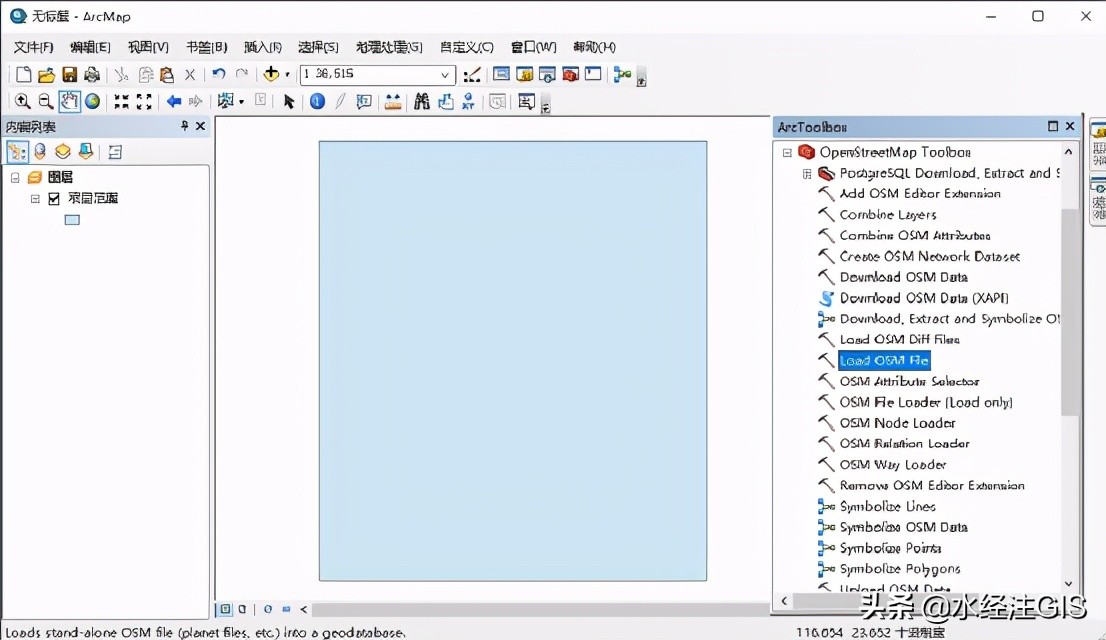Switch to List By Drawing Order
This screenshot has width=1106, height=640.
(17, 152)
